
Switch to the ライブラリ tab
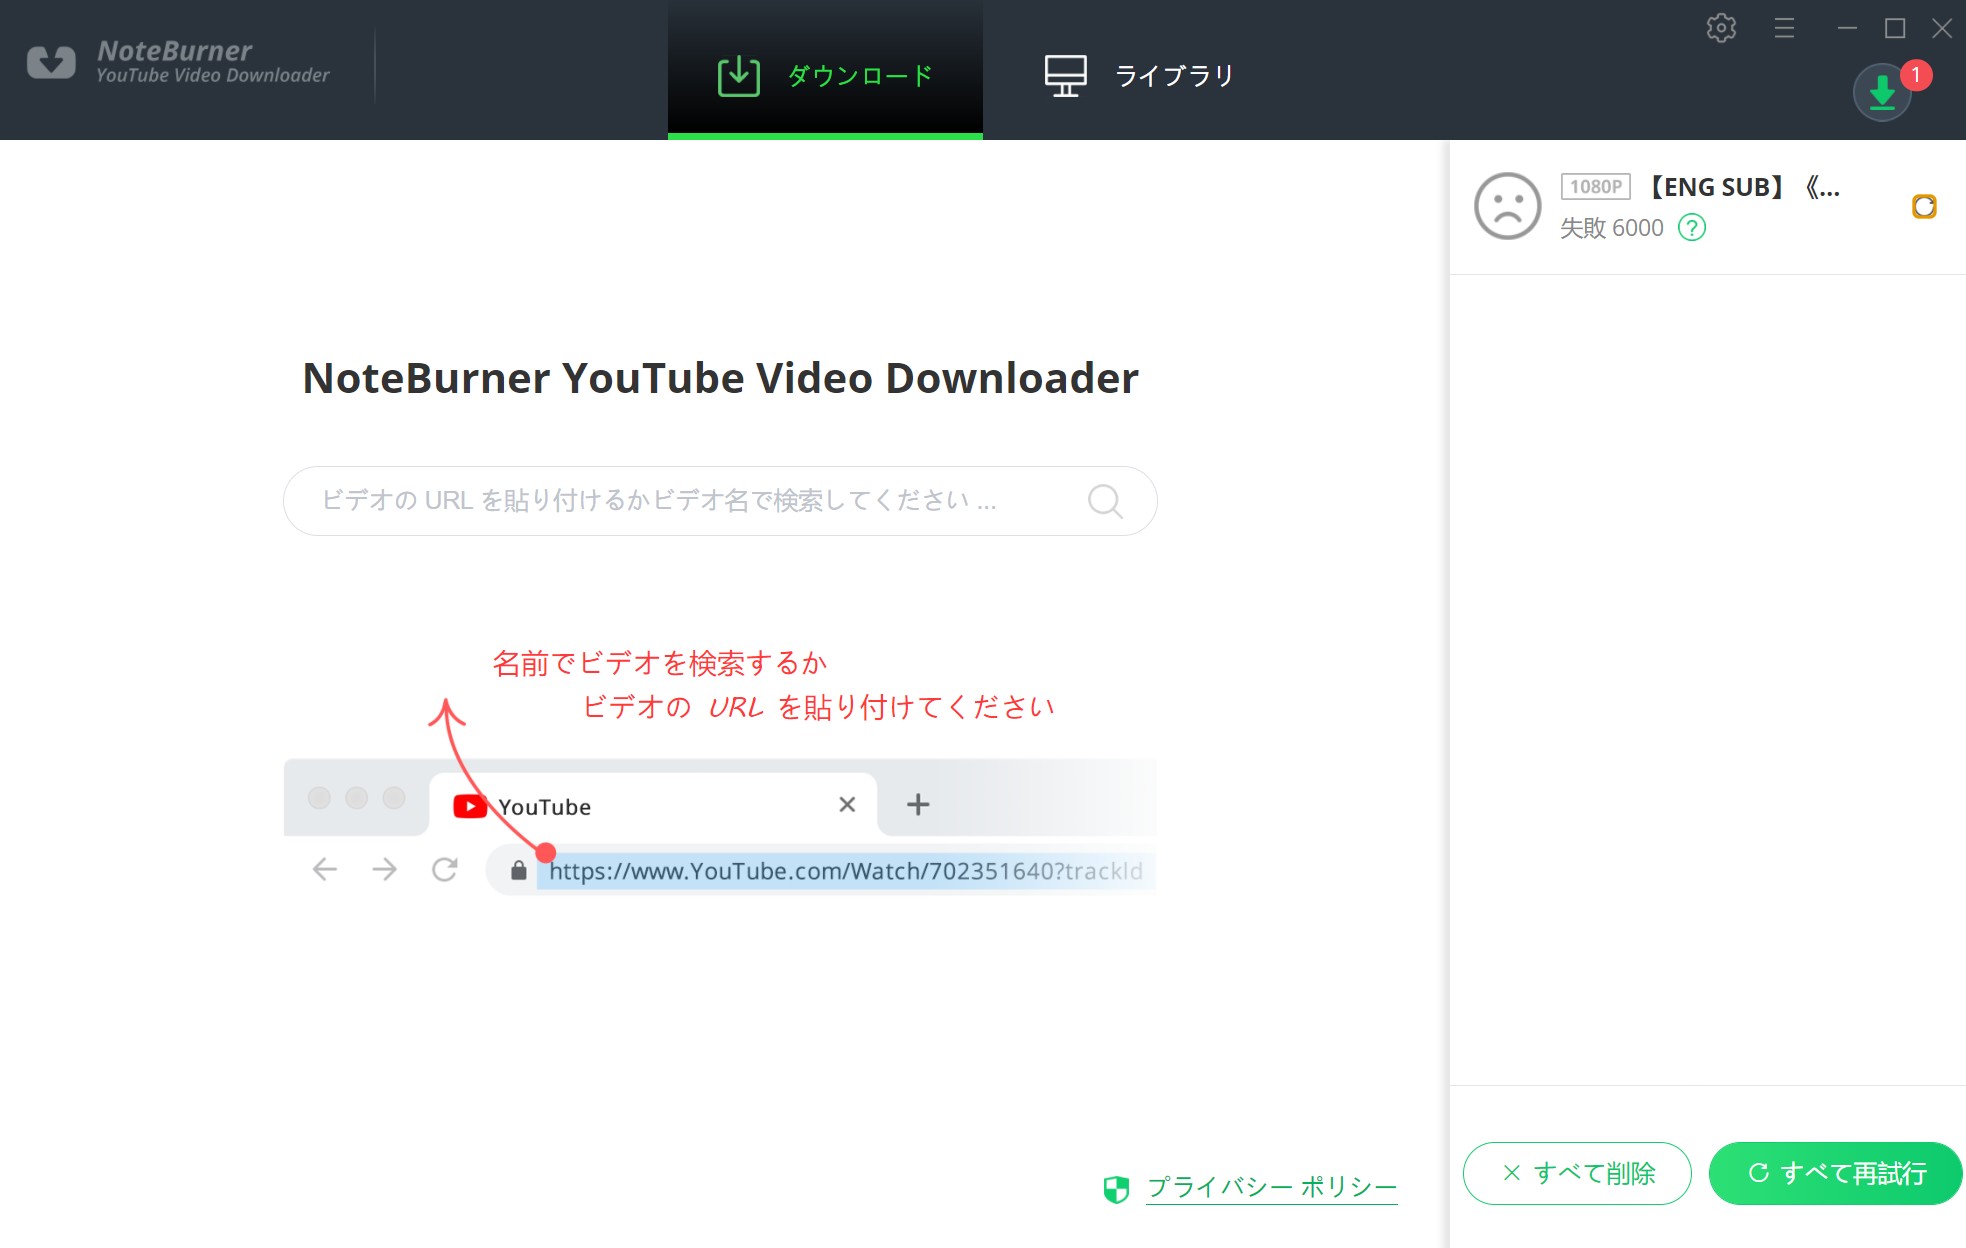[x=1139, y=75]
